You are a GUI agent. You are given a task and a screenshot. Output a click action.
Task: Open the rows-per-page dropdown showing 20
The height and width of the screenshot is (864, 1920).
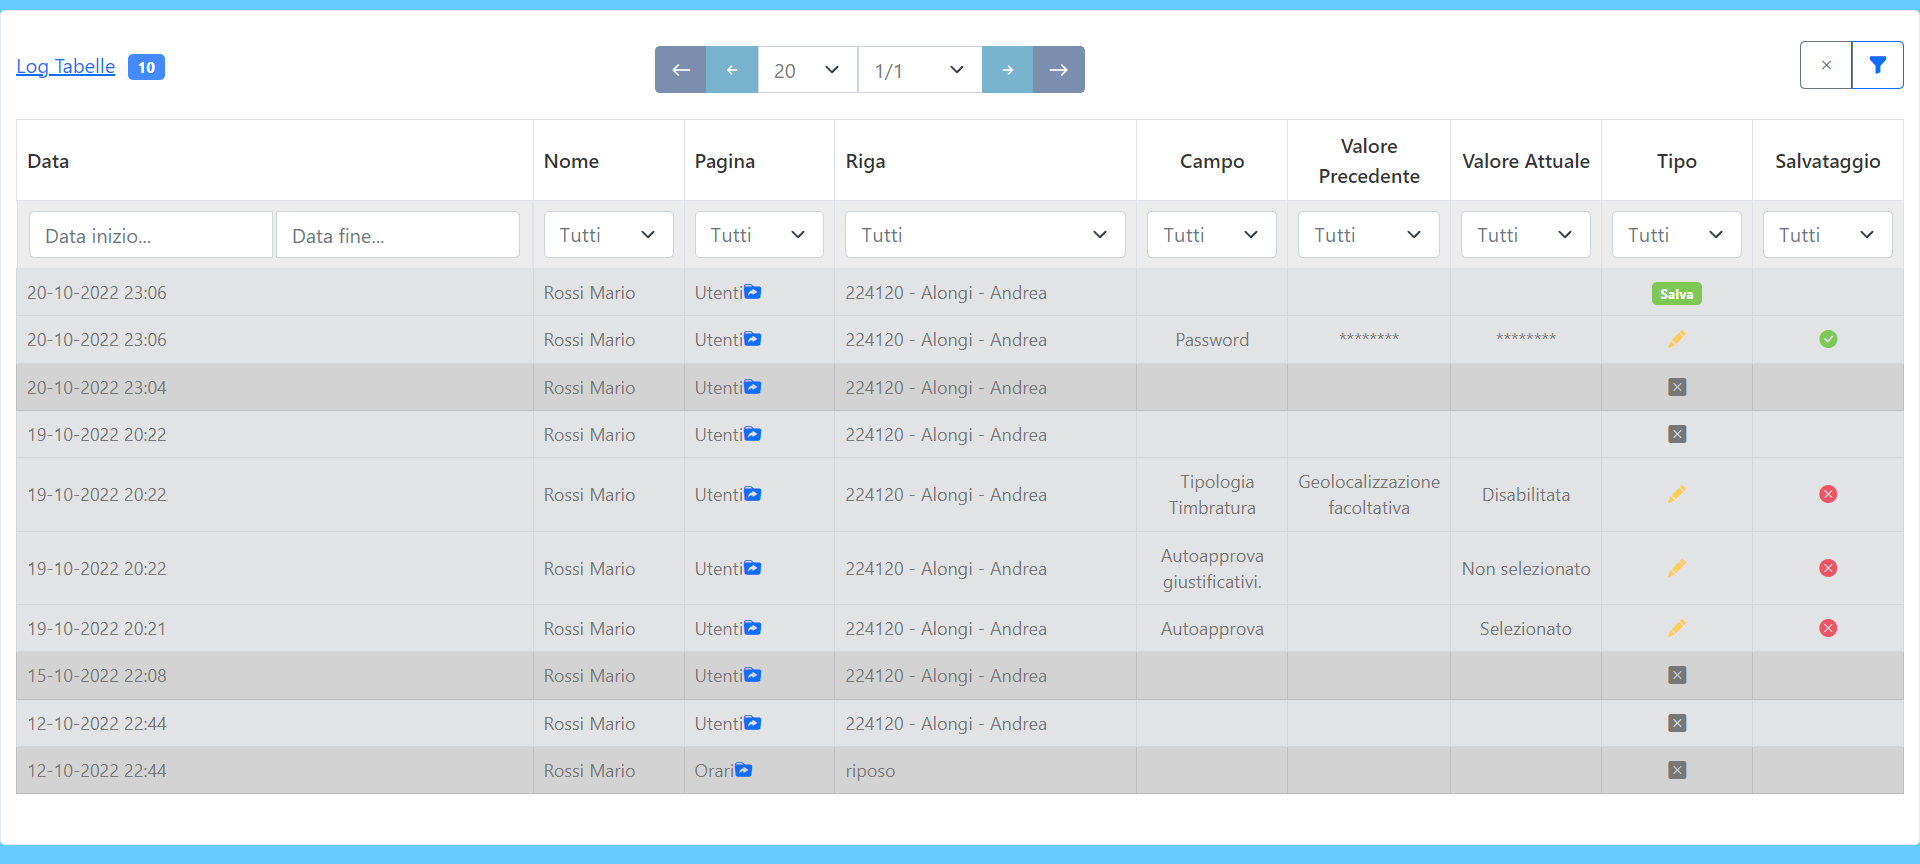coord(807,70)
